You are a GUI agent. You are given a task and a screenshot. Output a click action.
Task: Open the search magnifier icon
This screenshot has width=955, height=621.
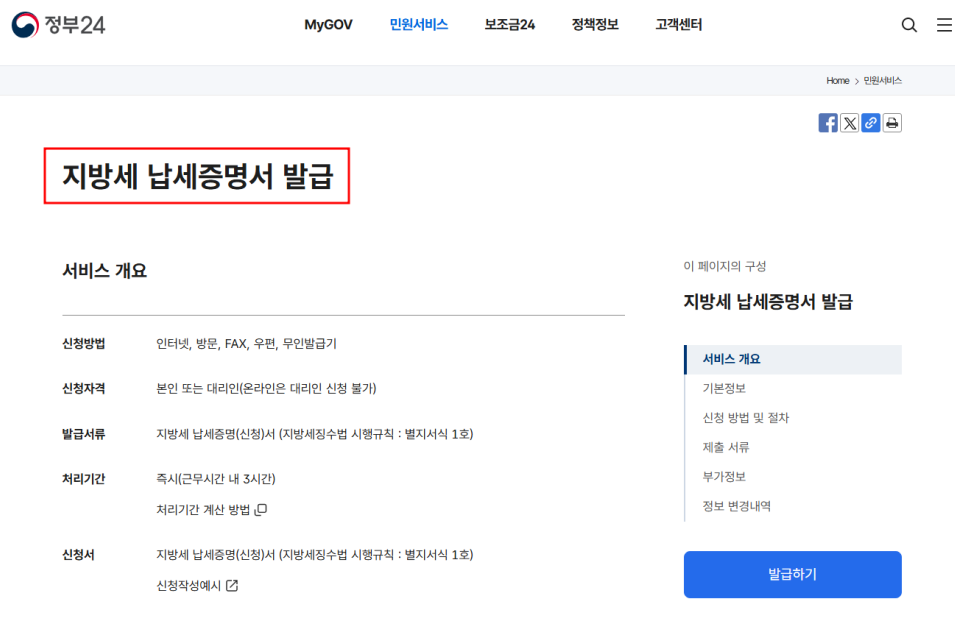[909, 25]
